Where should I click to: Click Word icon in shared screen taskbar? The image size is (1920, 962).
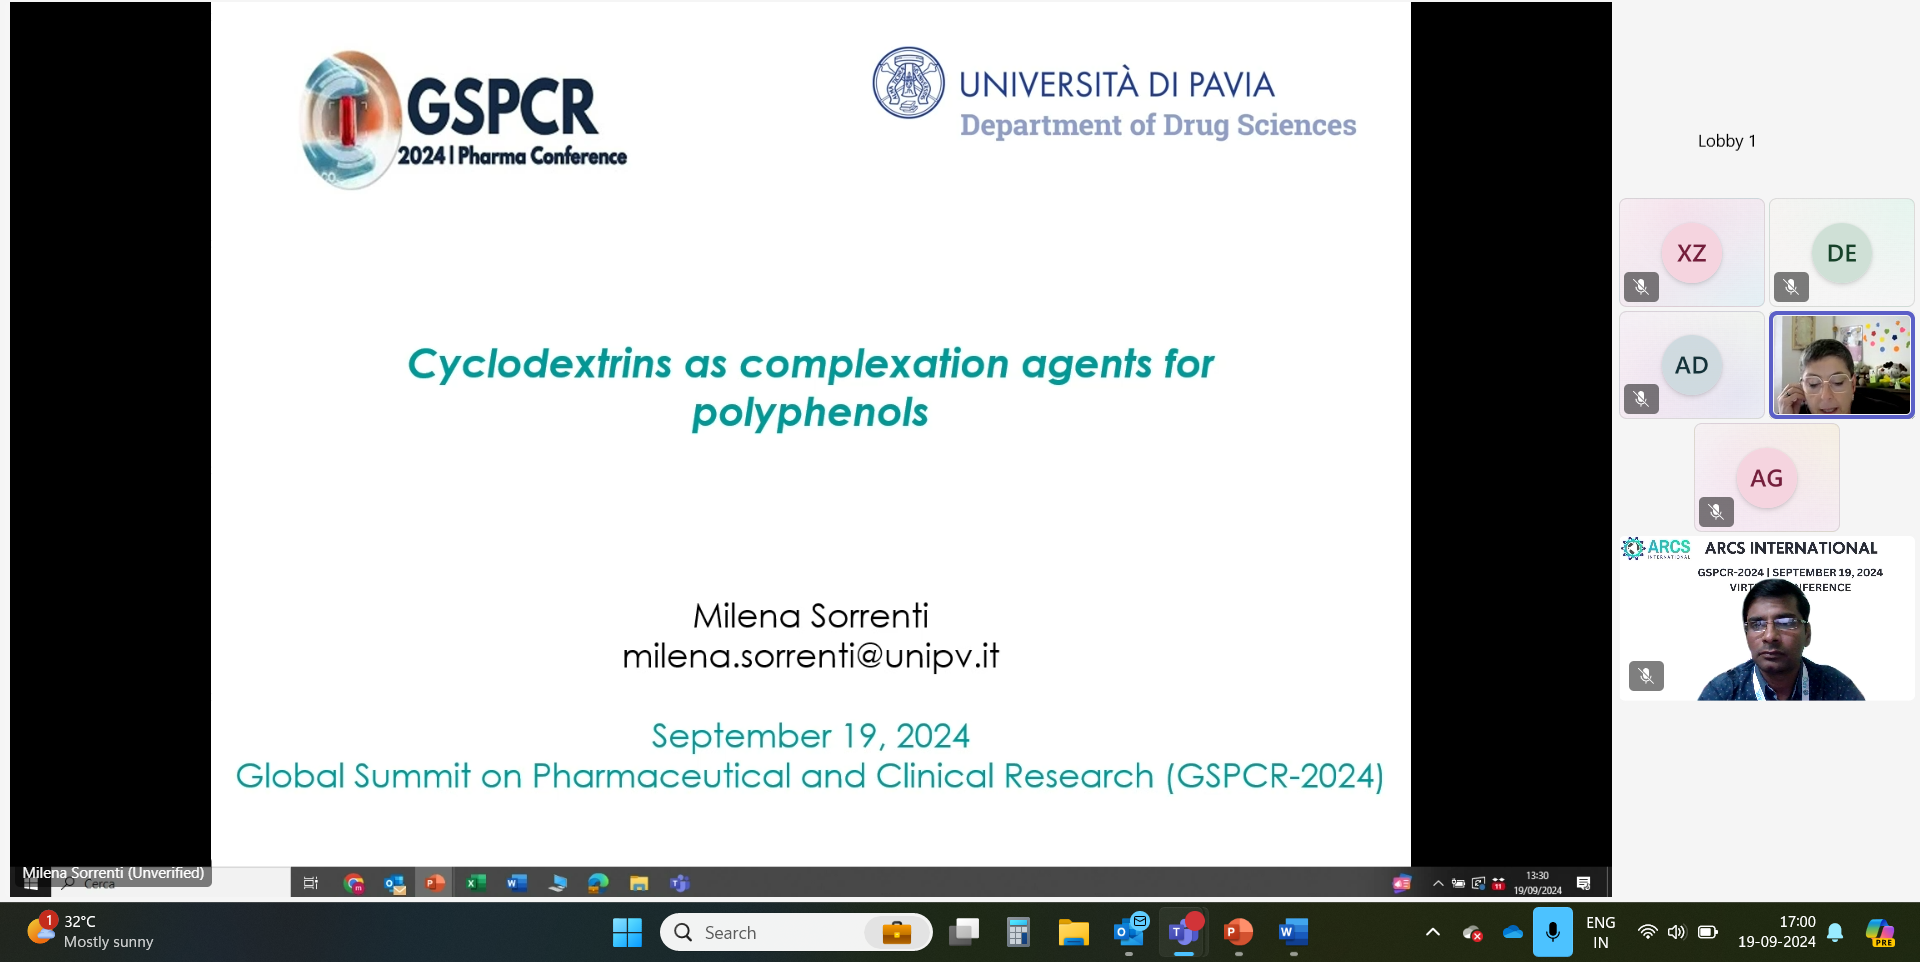517,883
